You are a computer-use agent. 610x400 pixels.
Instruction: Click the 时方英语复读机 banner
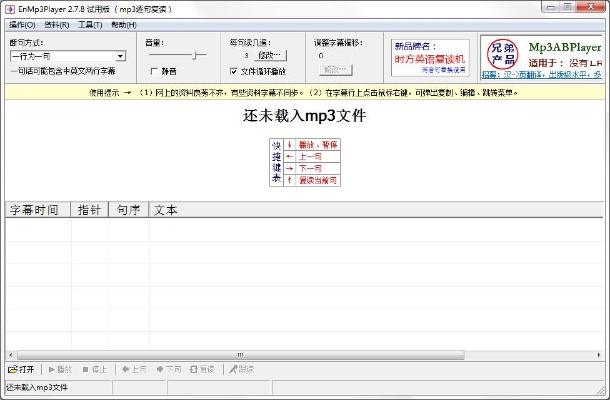pyautogui.click(x=430, y=58)
